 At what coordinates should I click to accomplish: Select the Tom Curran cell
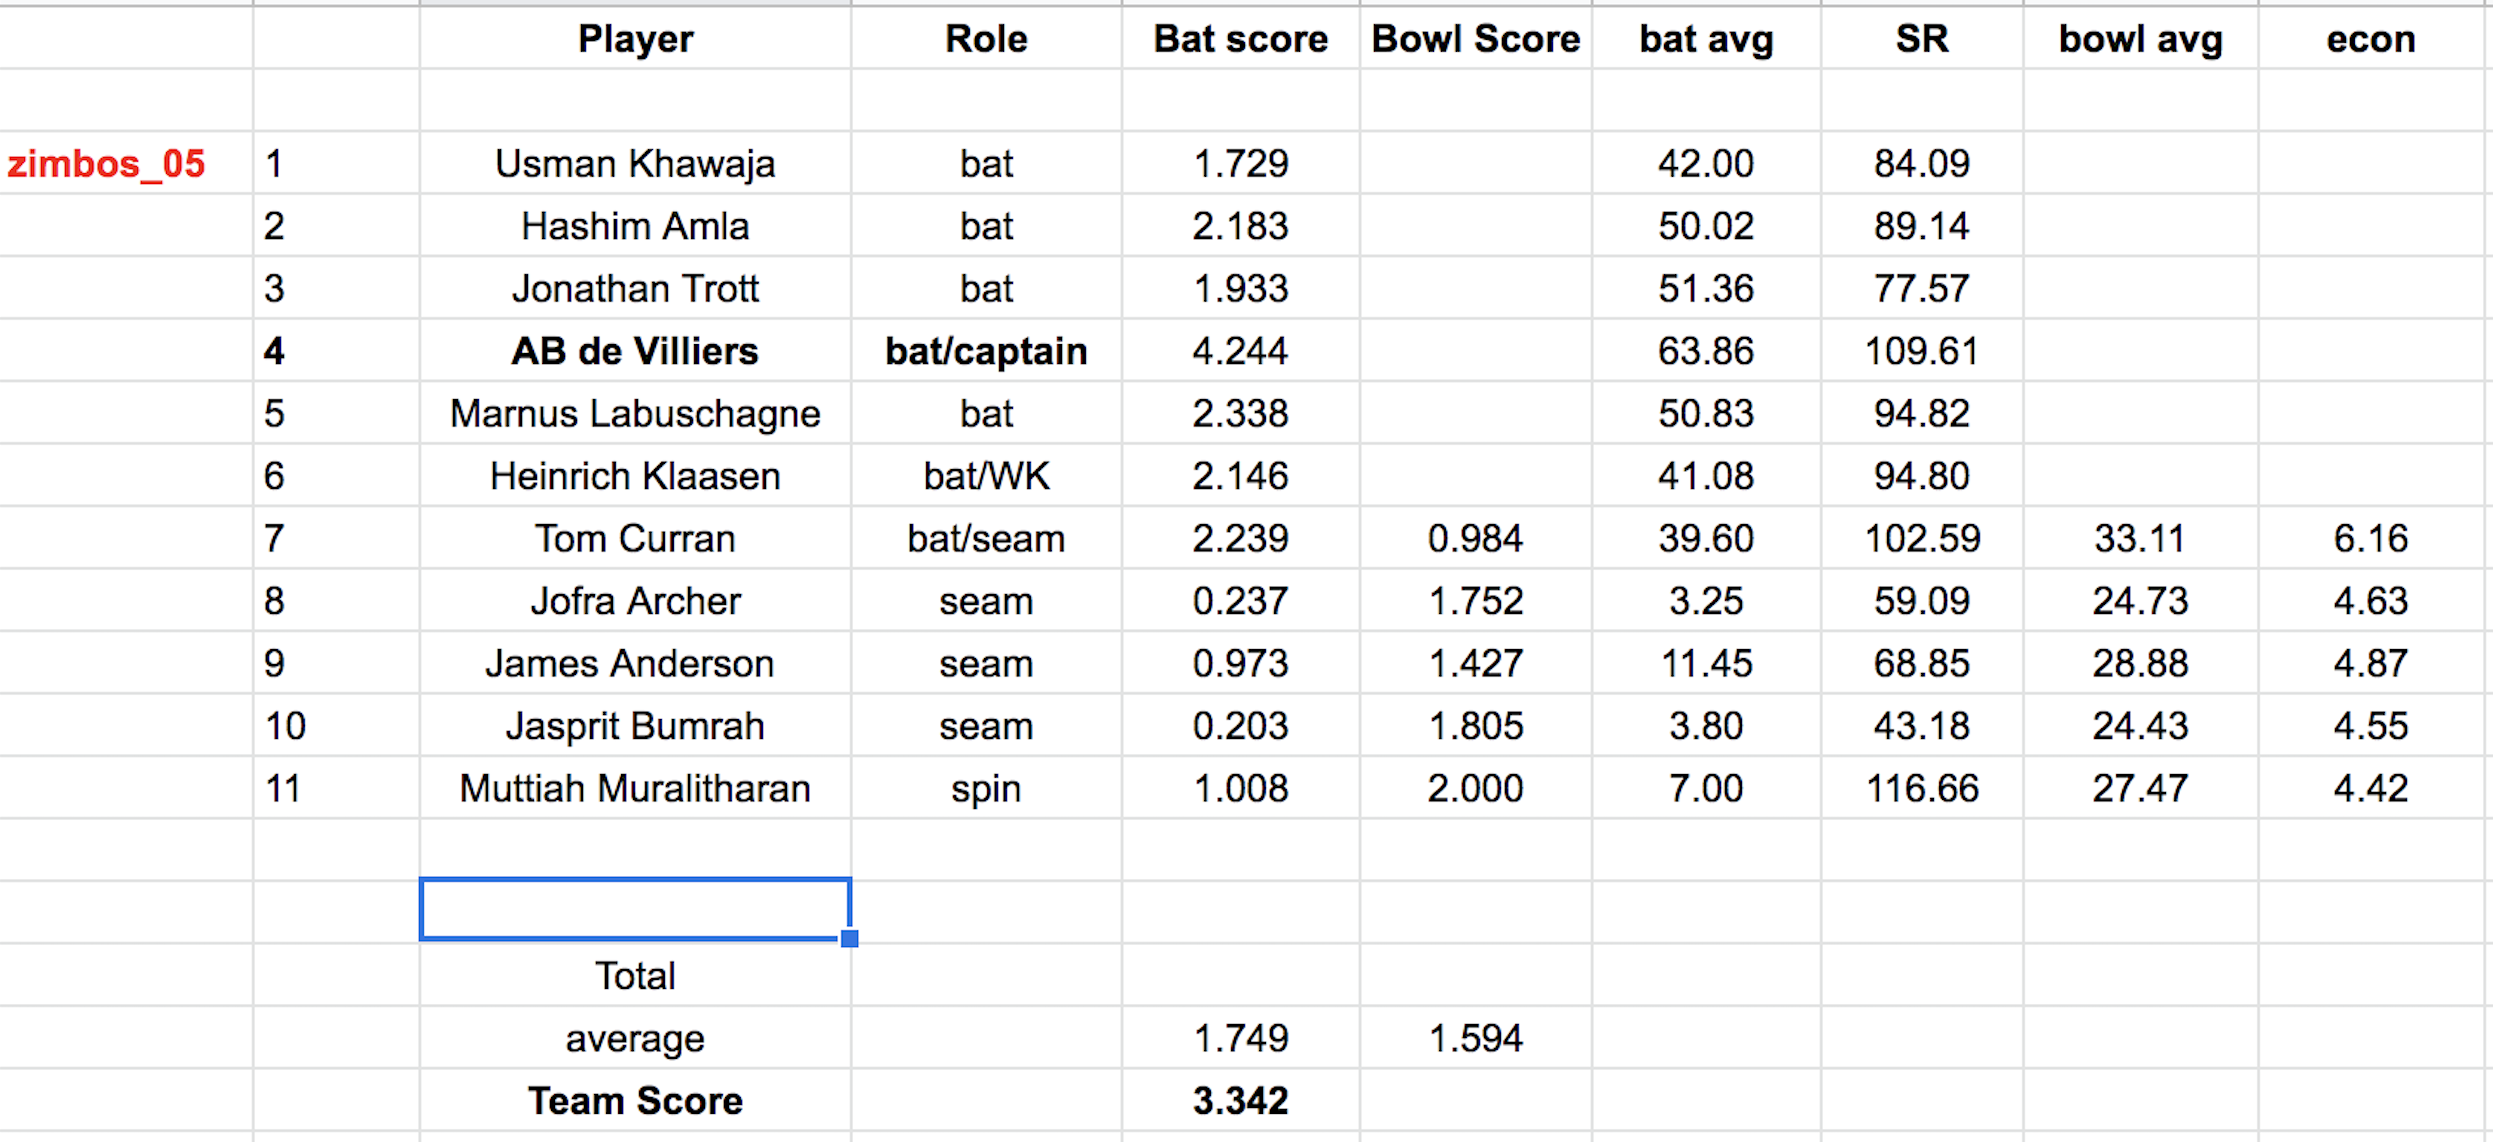point(635,538)
